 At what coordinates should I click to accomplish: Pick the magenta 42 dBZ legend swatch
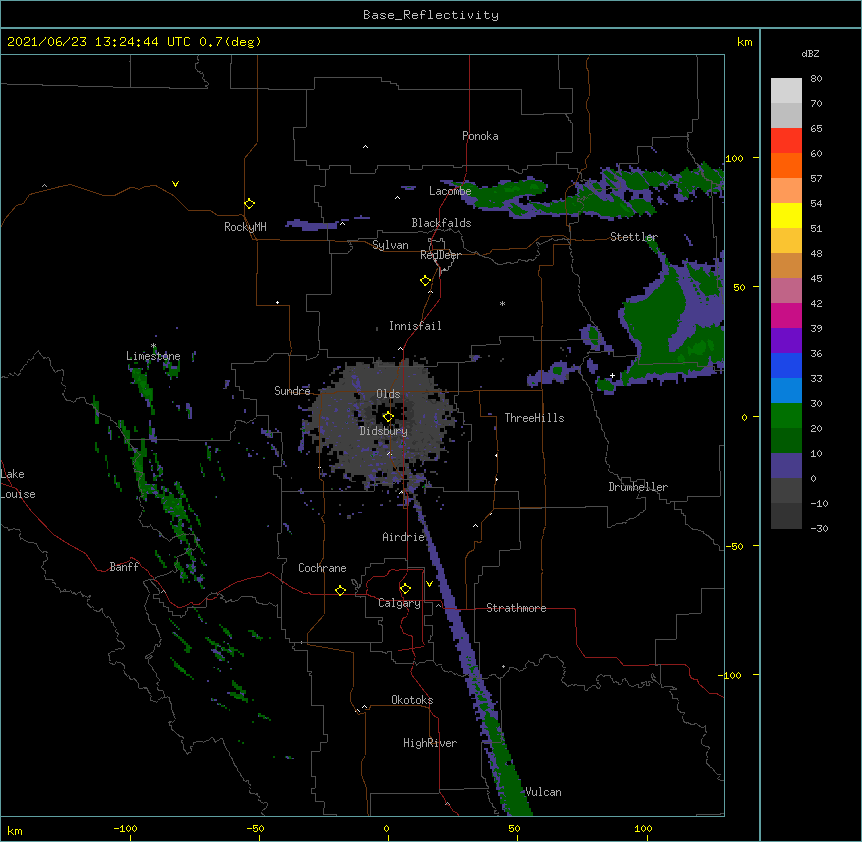[x=786, y=315]
